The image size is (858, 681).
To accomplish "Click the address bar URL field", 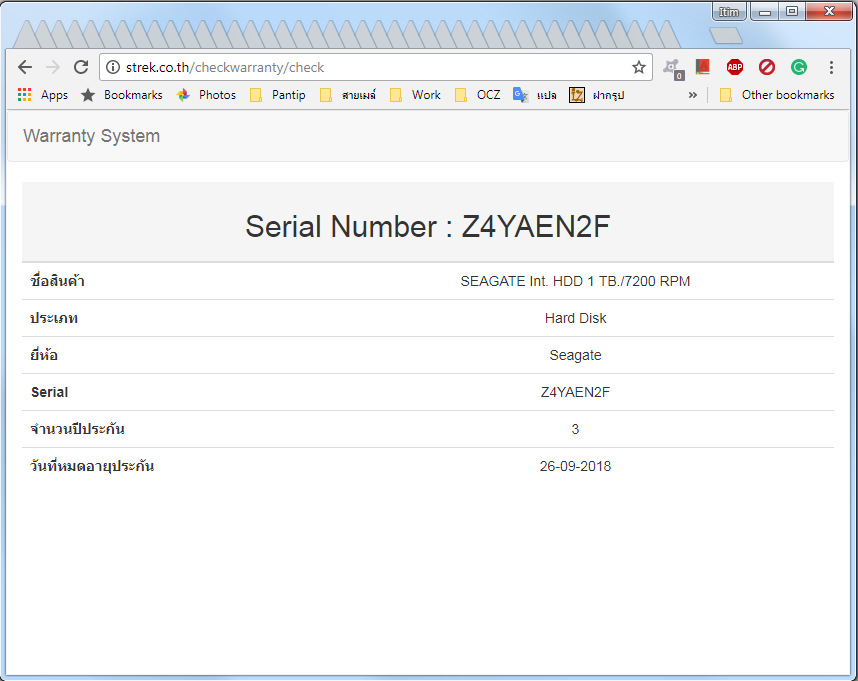I will point(376,67).
